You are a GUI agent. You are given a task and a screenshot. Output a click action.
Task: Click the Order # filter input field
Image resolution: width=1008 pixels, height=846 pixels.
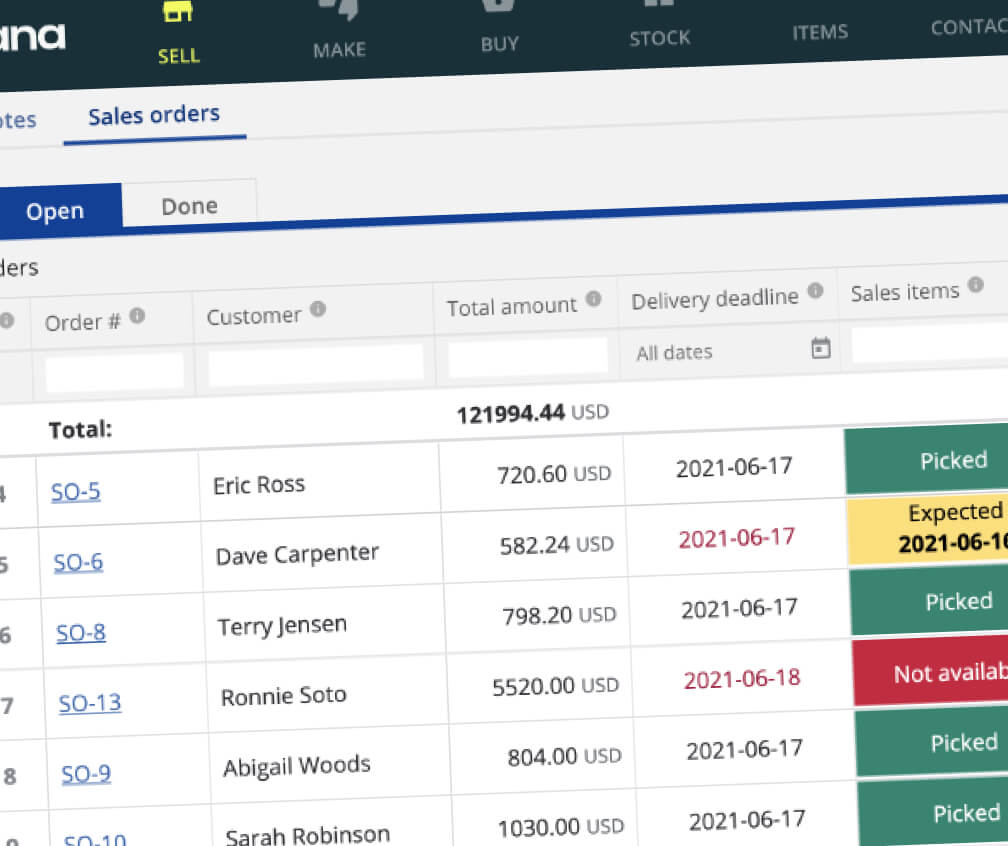click(x=114, y=371)
